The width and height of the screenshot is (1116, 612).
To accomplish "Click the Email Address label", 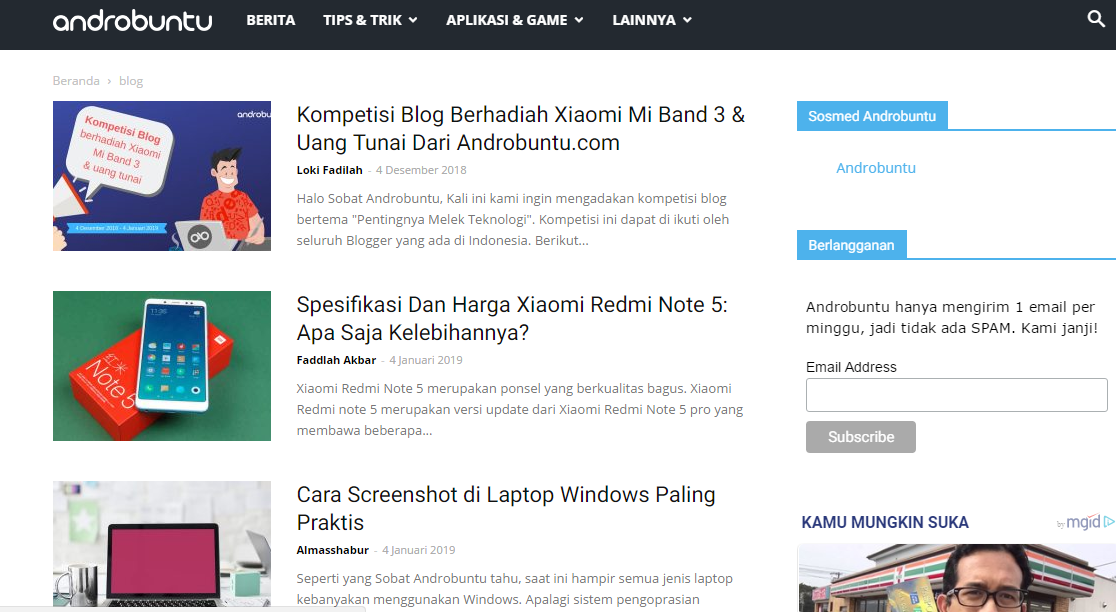I will coord(851,367).
